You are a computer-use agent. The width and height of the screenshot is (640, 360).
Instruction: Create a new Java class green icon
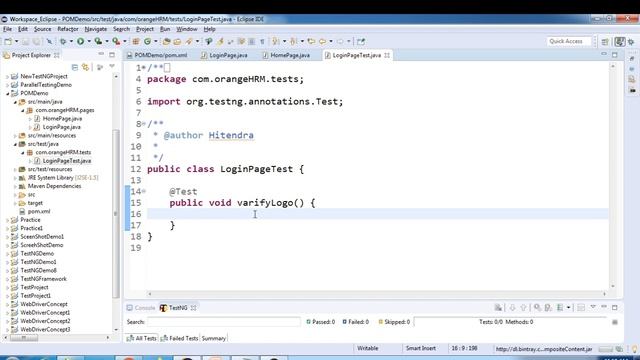click(x=147, y=41)
